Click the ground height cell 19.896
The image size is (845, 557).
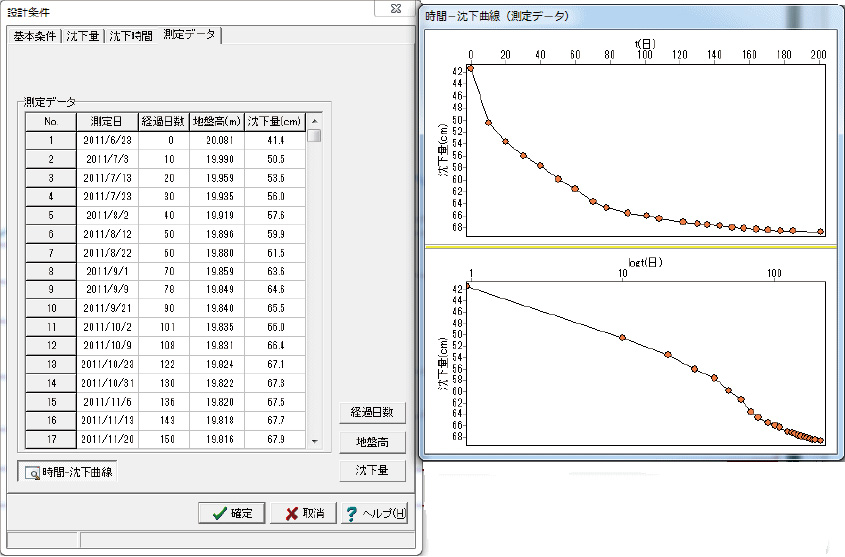click(217, 234)
